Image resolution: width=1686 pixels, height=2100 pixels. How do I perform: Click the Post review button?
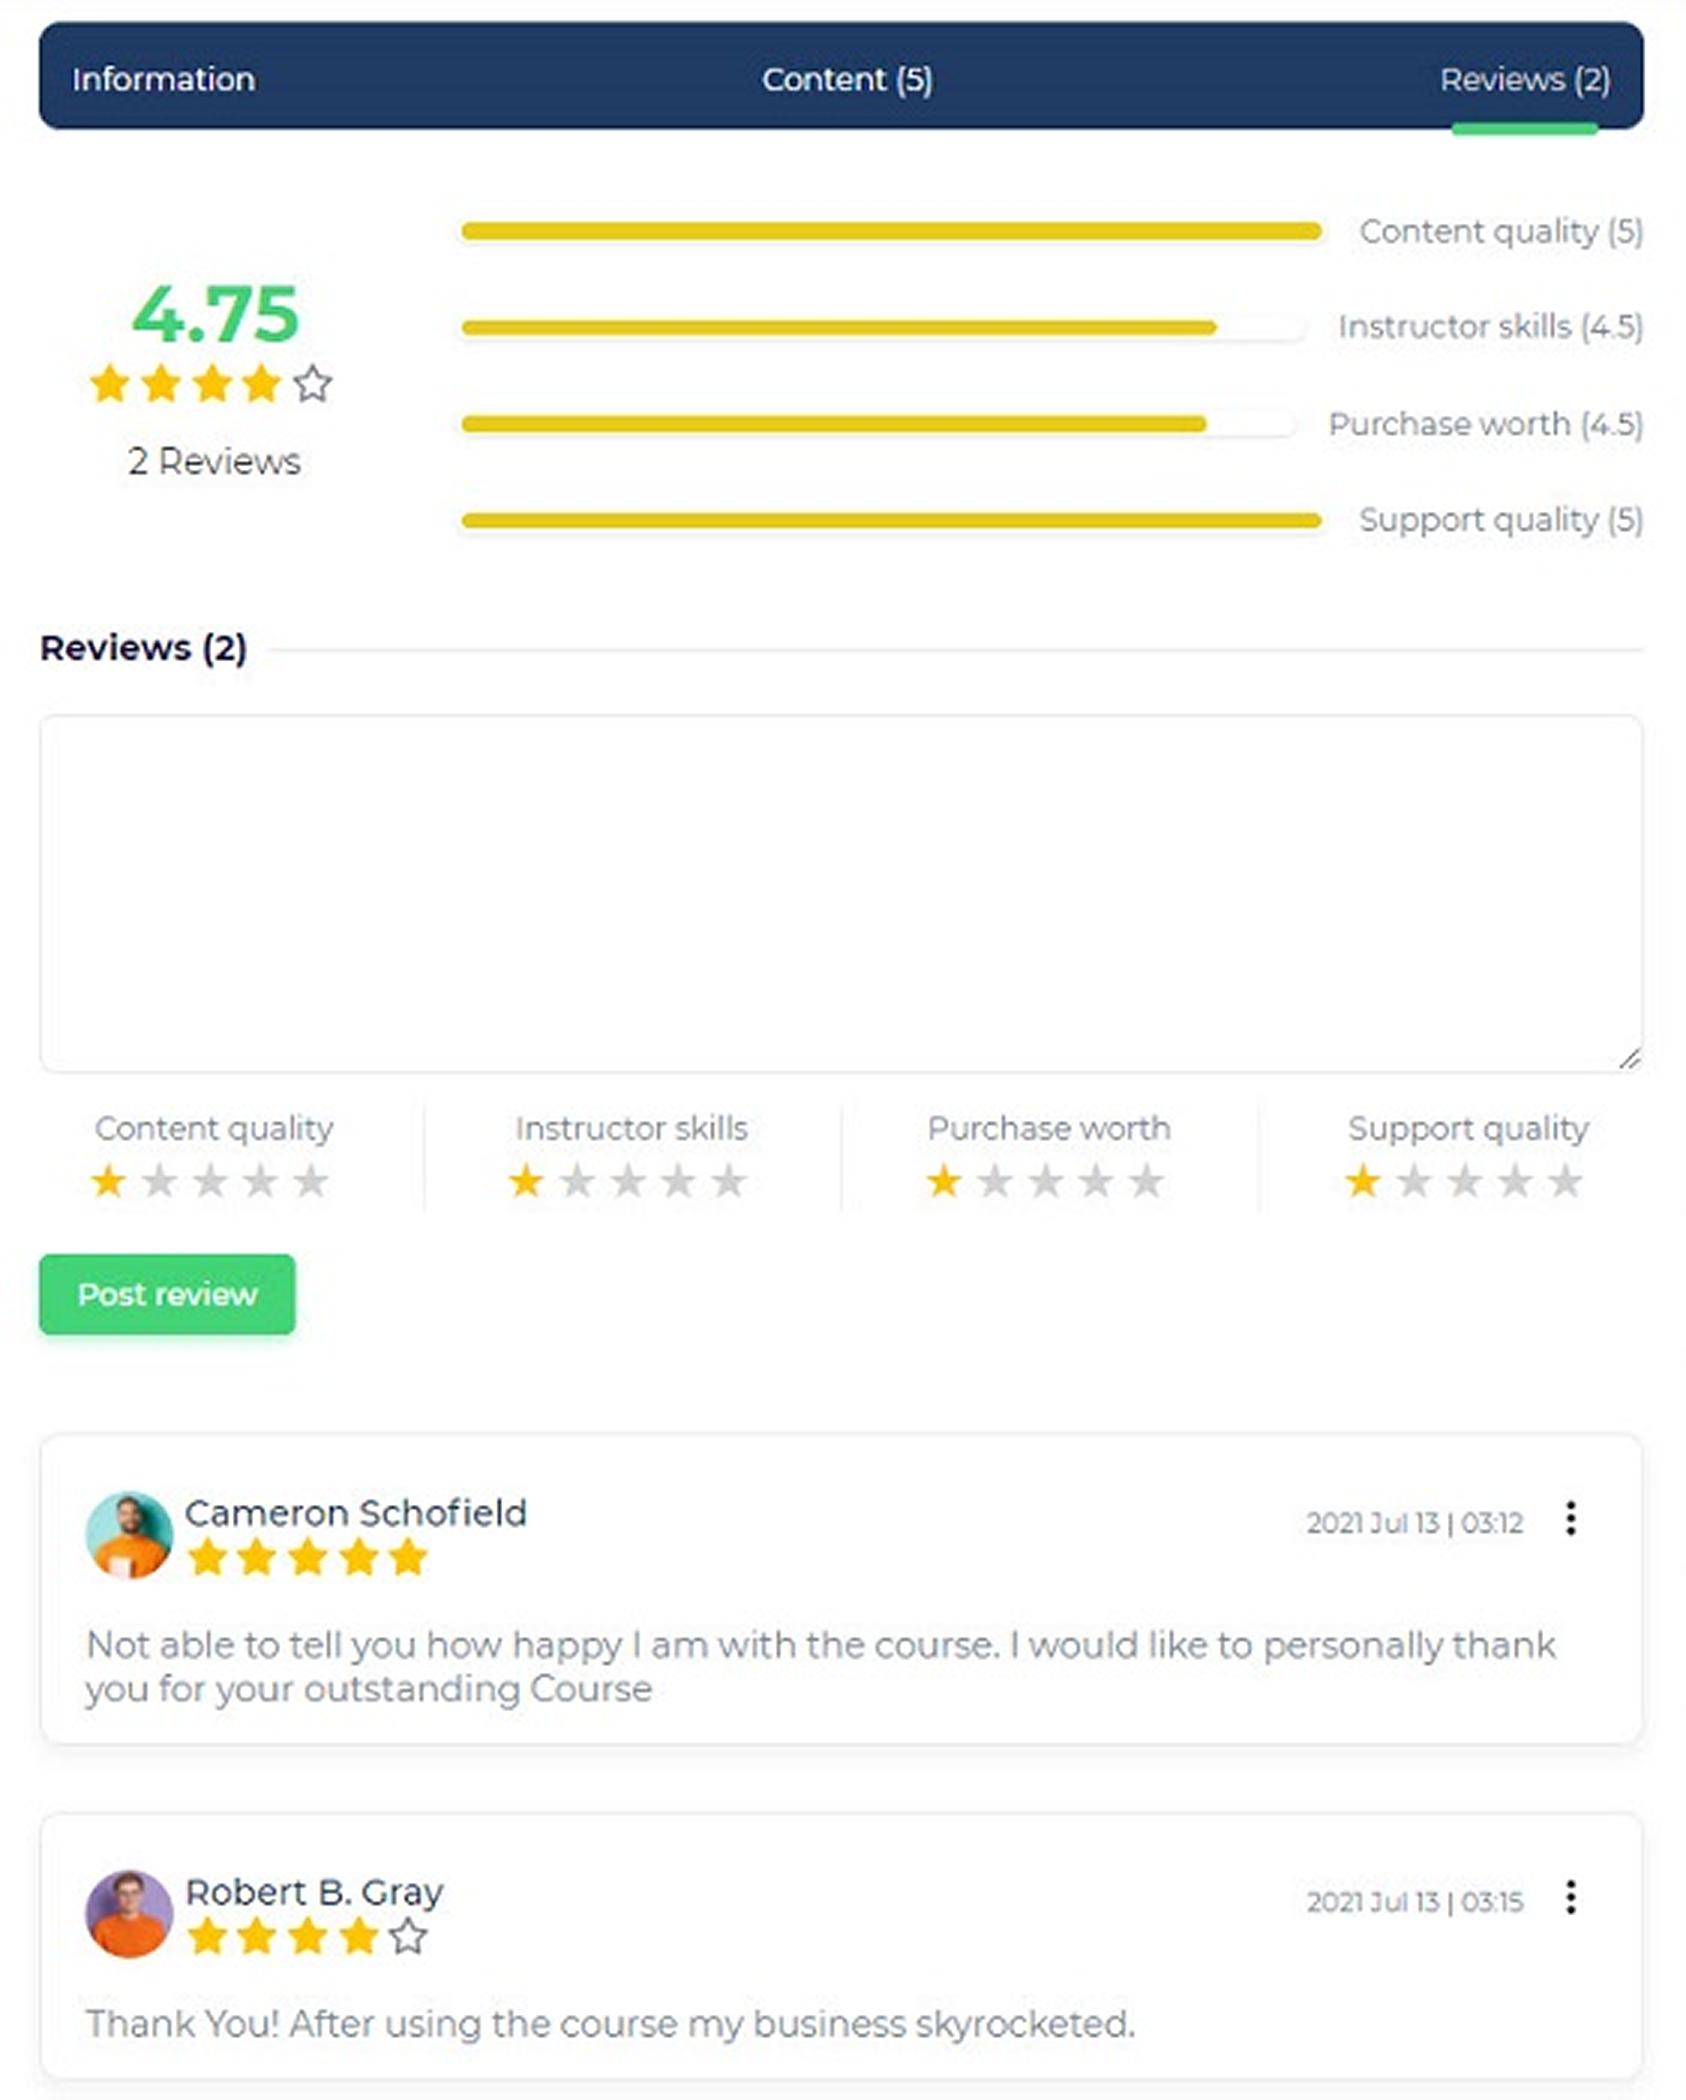(x=167, y=1294)
